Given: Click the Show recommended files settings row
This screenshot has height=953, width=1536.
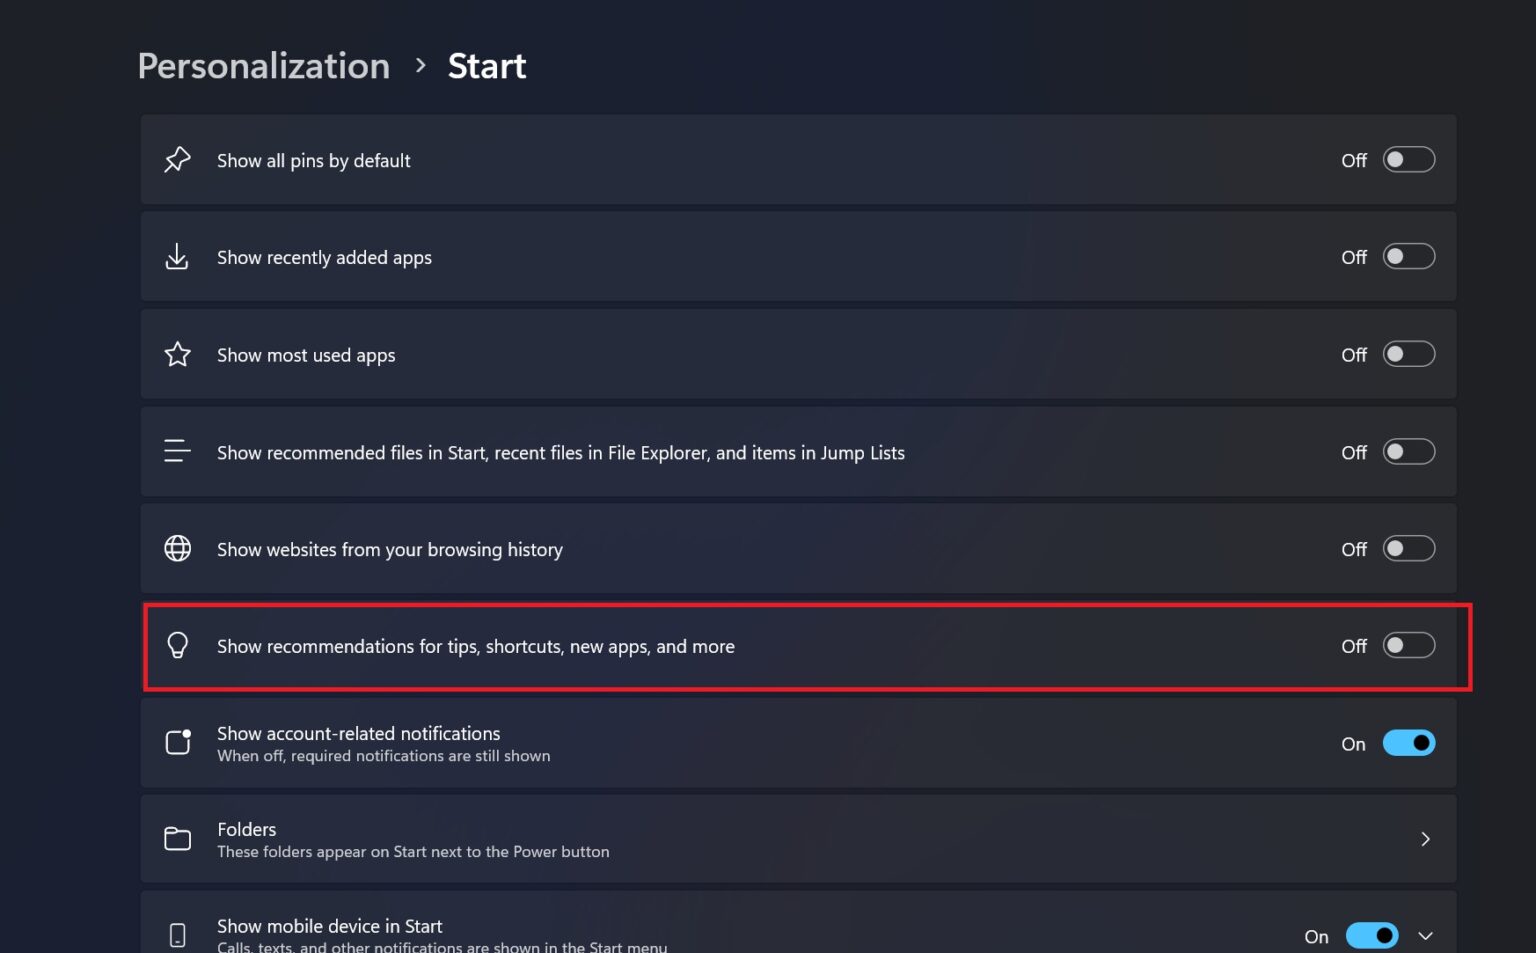Looking at the screenshot, I should click(x=700, y=451).
